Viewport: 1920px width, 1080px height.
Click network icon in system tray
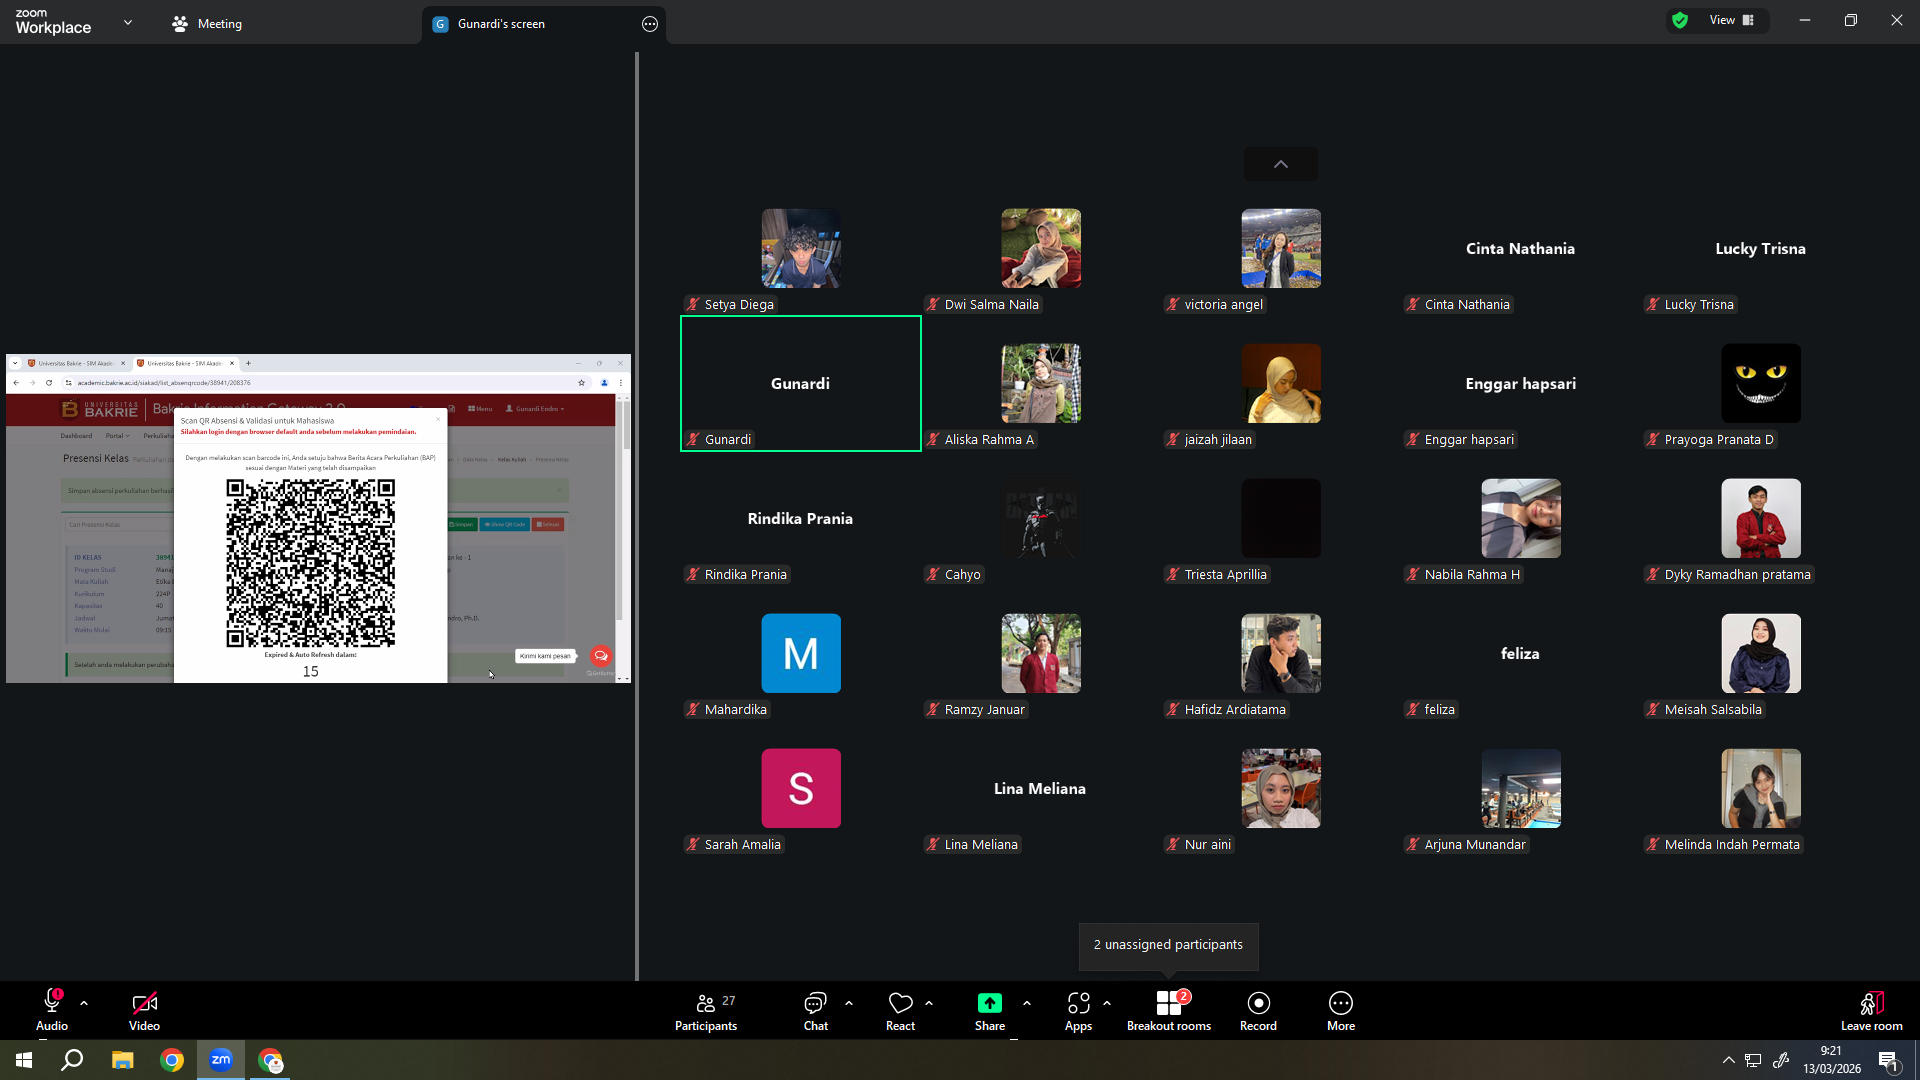point(1753,1060)
